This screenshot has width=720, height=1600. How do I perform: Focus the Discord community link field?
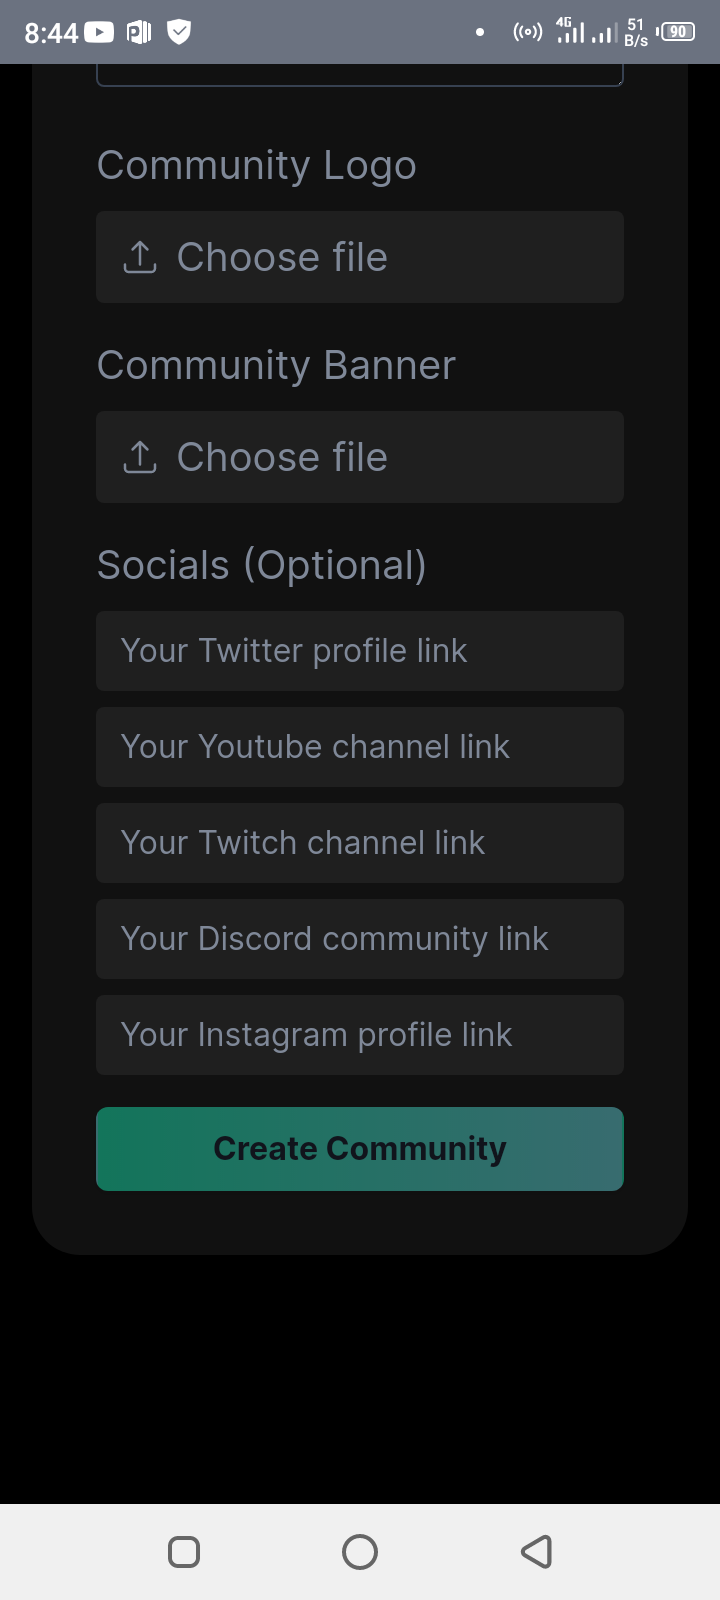(360, 939)
